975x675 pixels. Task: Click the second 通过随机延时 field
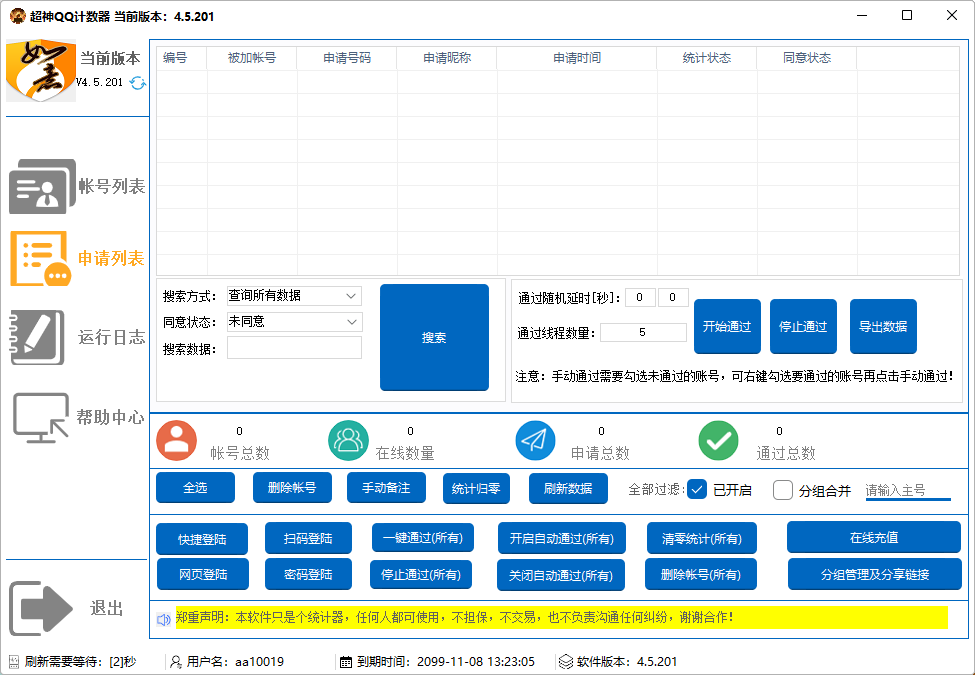point(673,298)
